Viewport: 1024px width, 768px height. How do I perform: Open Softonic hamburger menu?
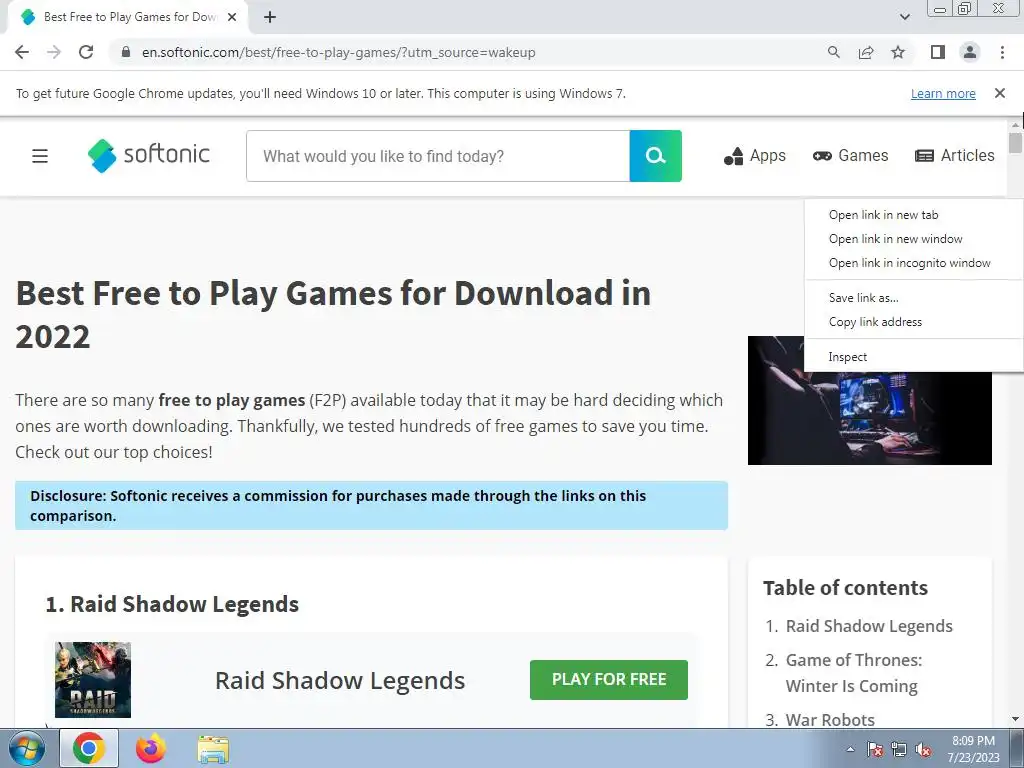40,156
